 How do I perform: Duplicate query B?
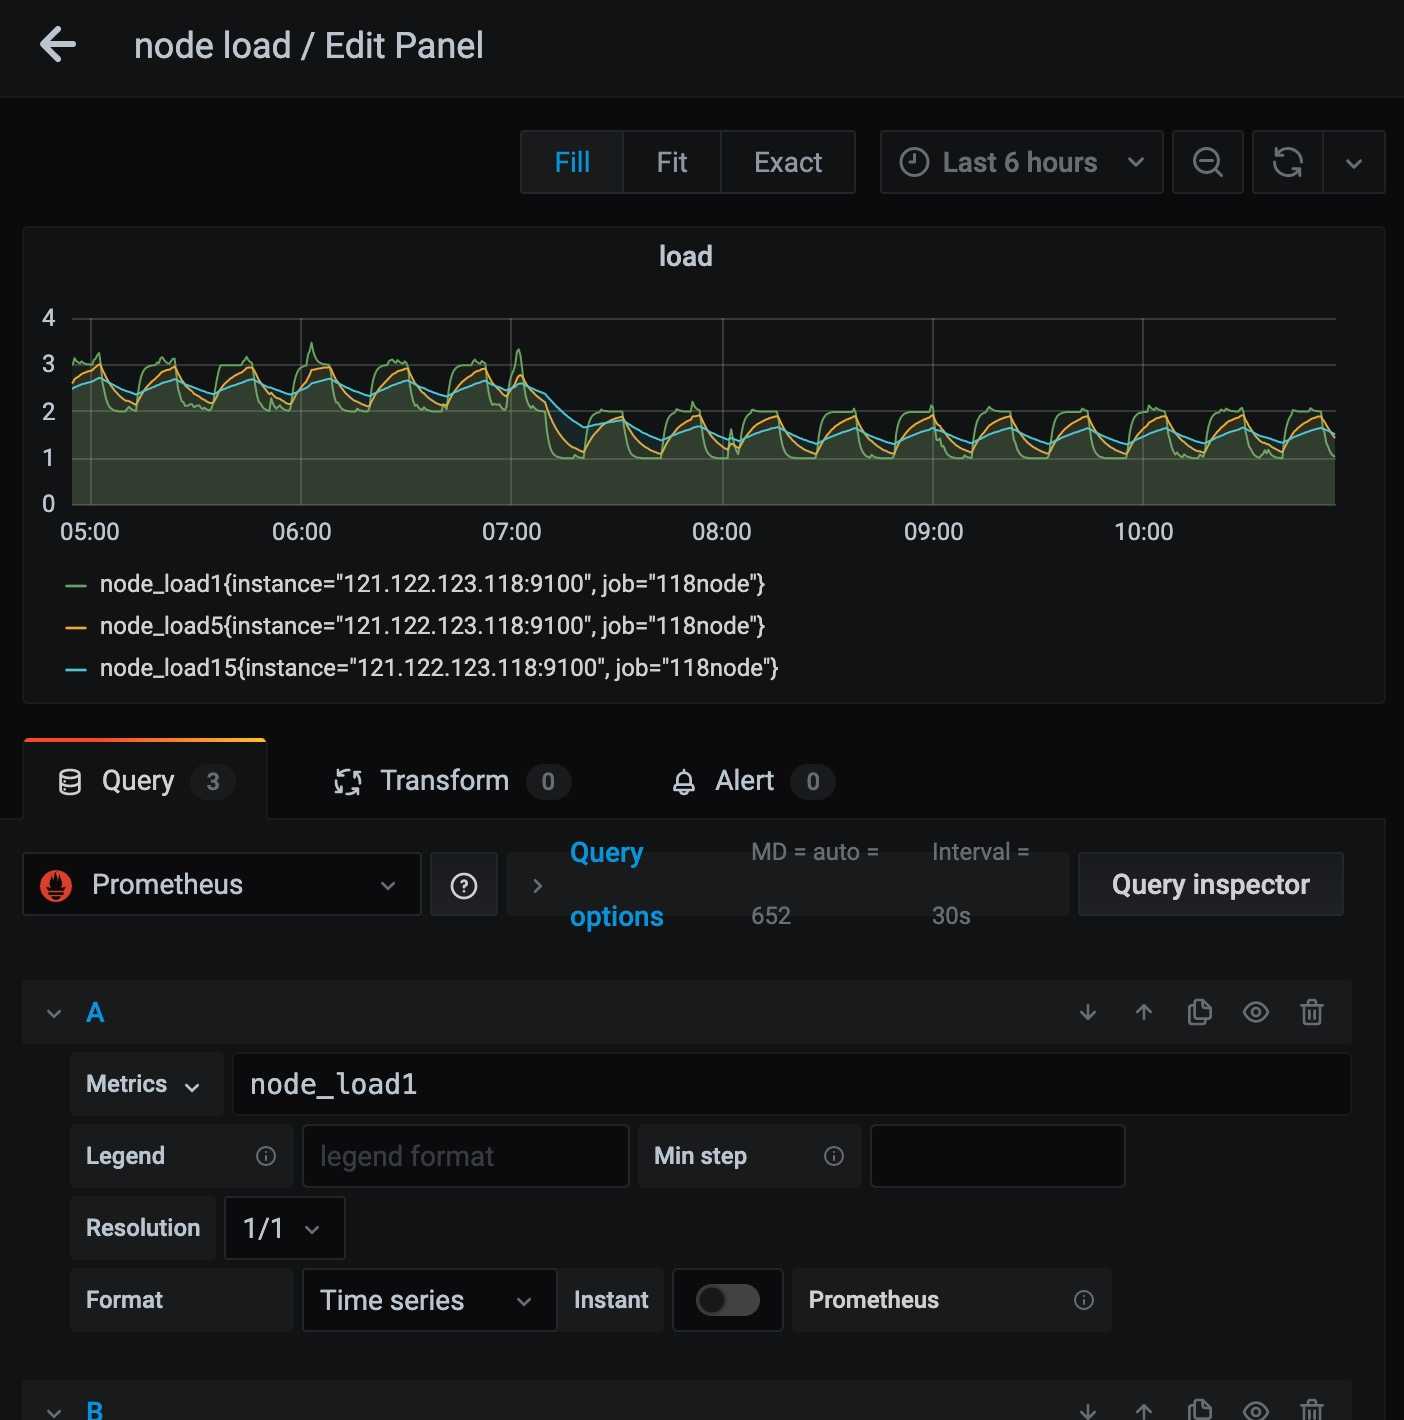[x=1200, y=1410]
